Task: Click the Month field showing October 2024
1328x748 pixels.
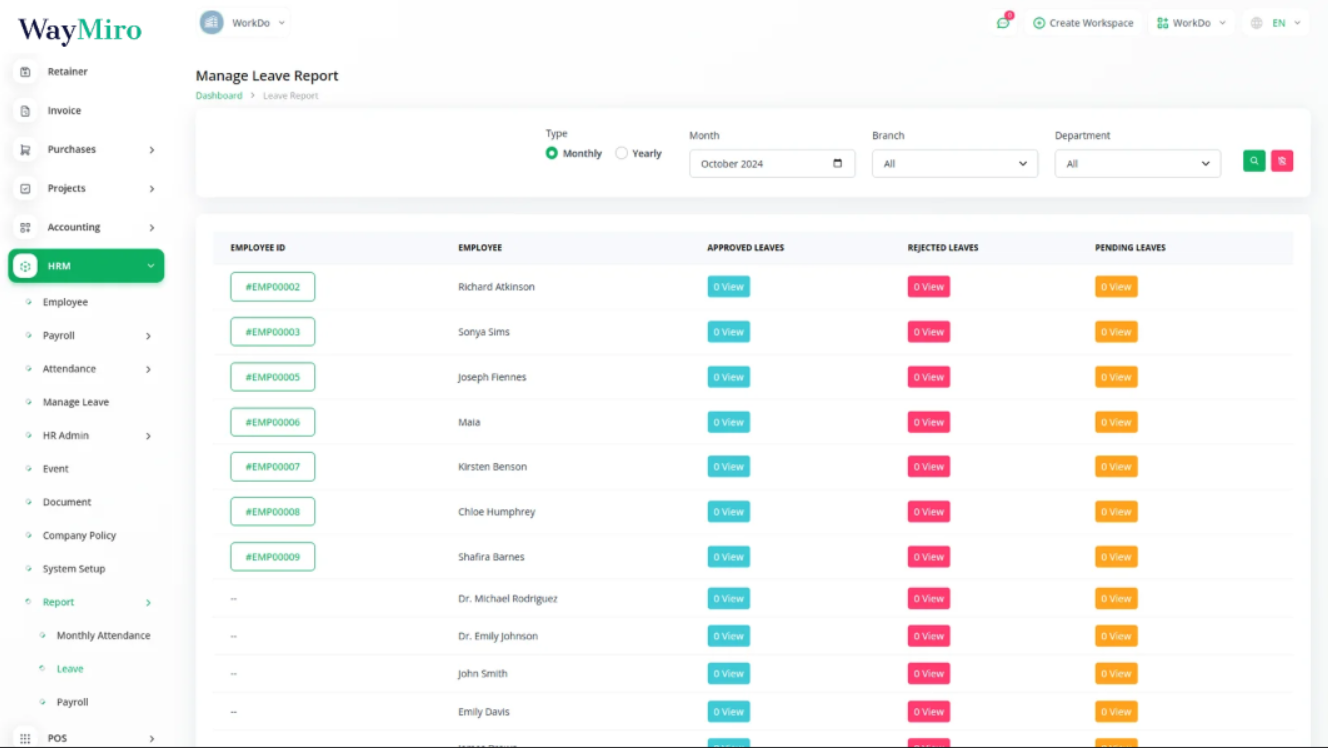Action: [x=772, y=164]
